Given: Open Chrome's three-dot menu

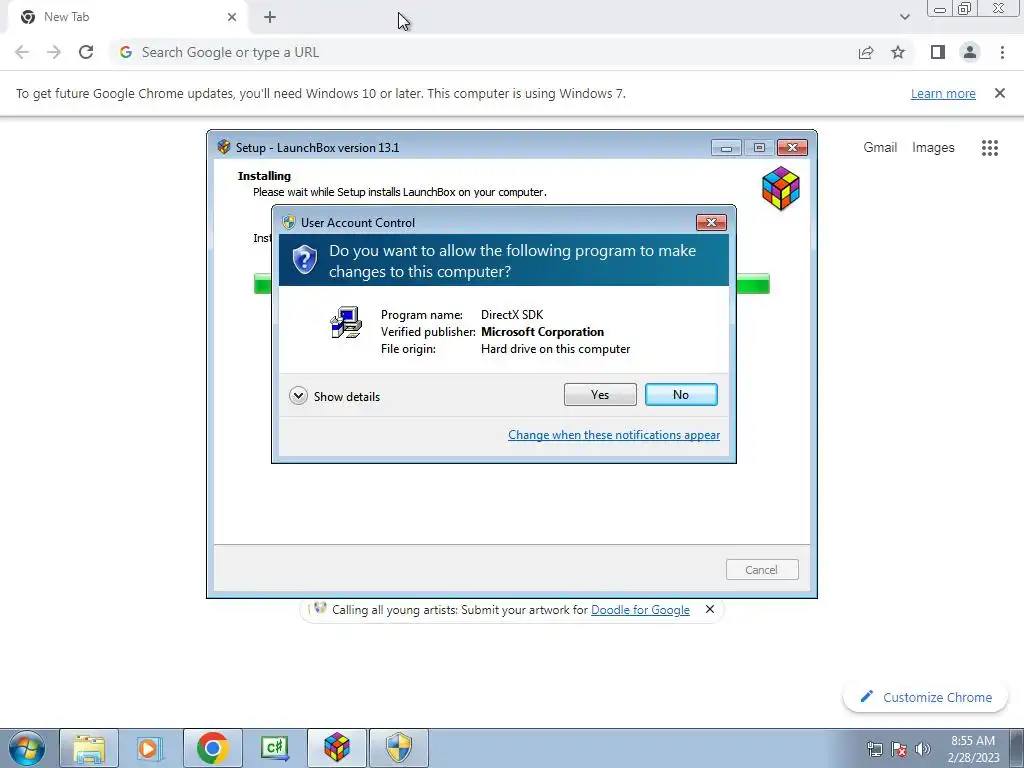Looking at the screenshot, I should [1002, 52].
